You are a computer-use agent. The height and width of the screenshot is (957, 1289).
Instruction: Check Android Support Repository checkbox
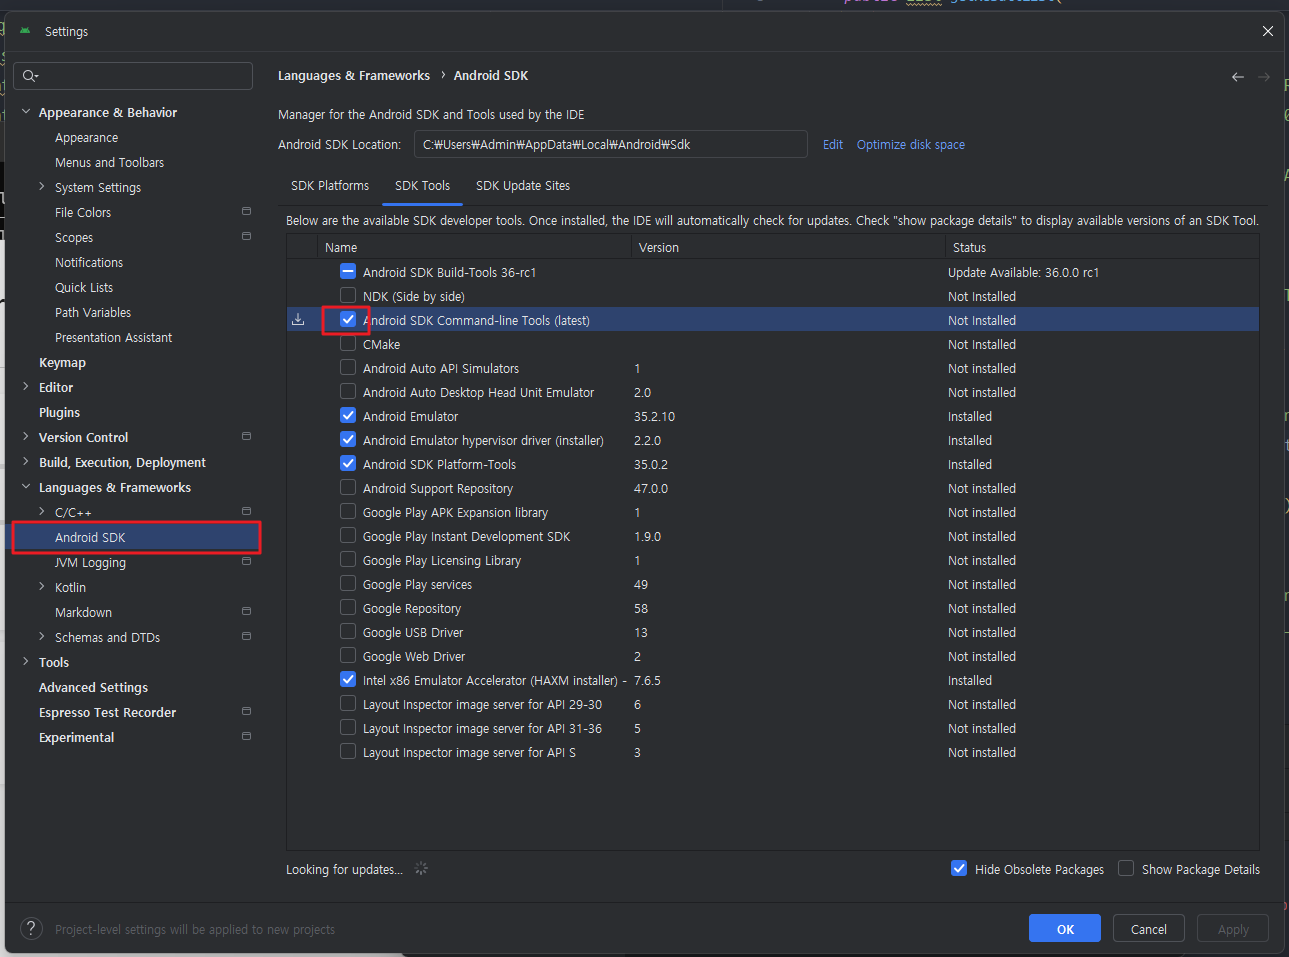tap(348, 487)
